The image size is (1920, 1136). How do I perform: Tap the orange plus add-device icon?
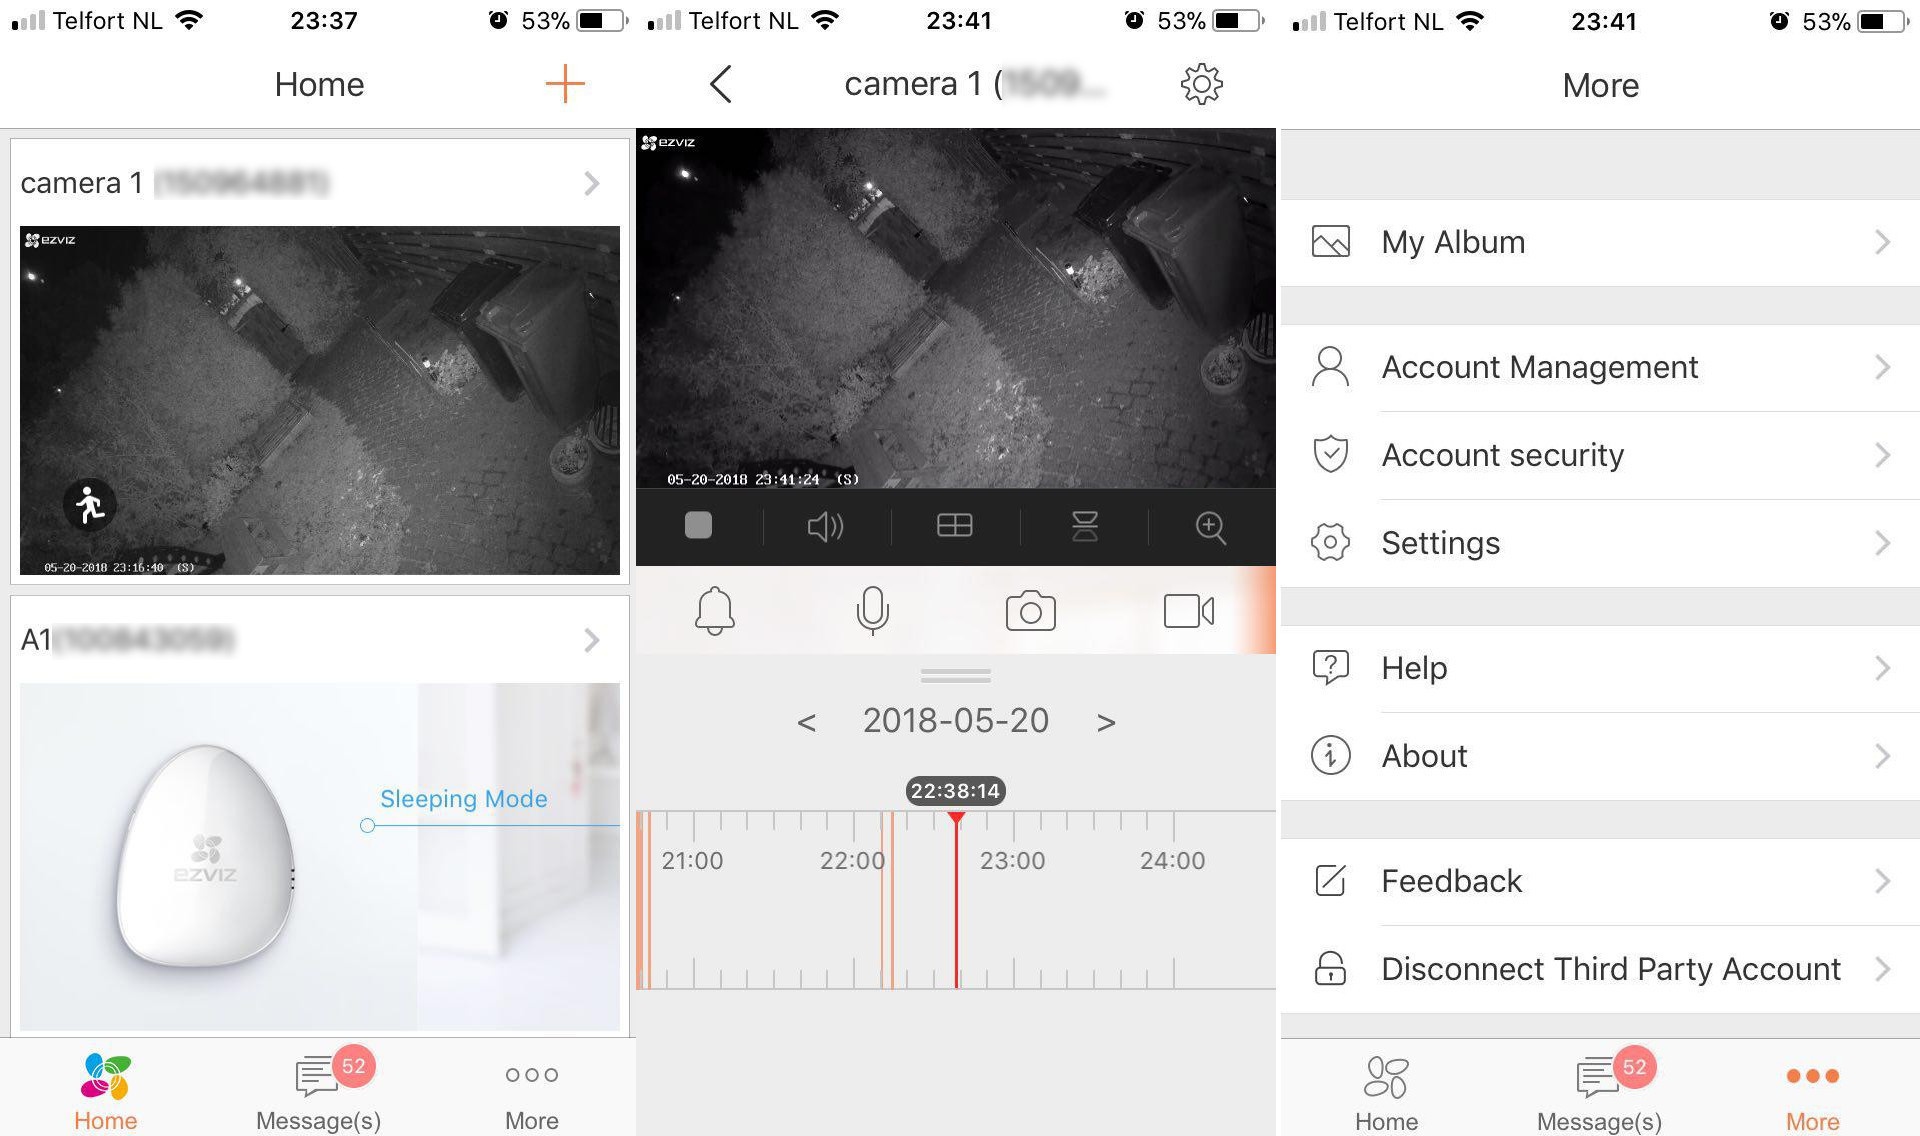tap(564, 84)
